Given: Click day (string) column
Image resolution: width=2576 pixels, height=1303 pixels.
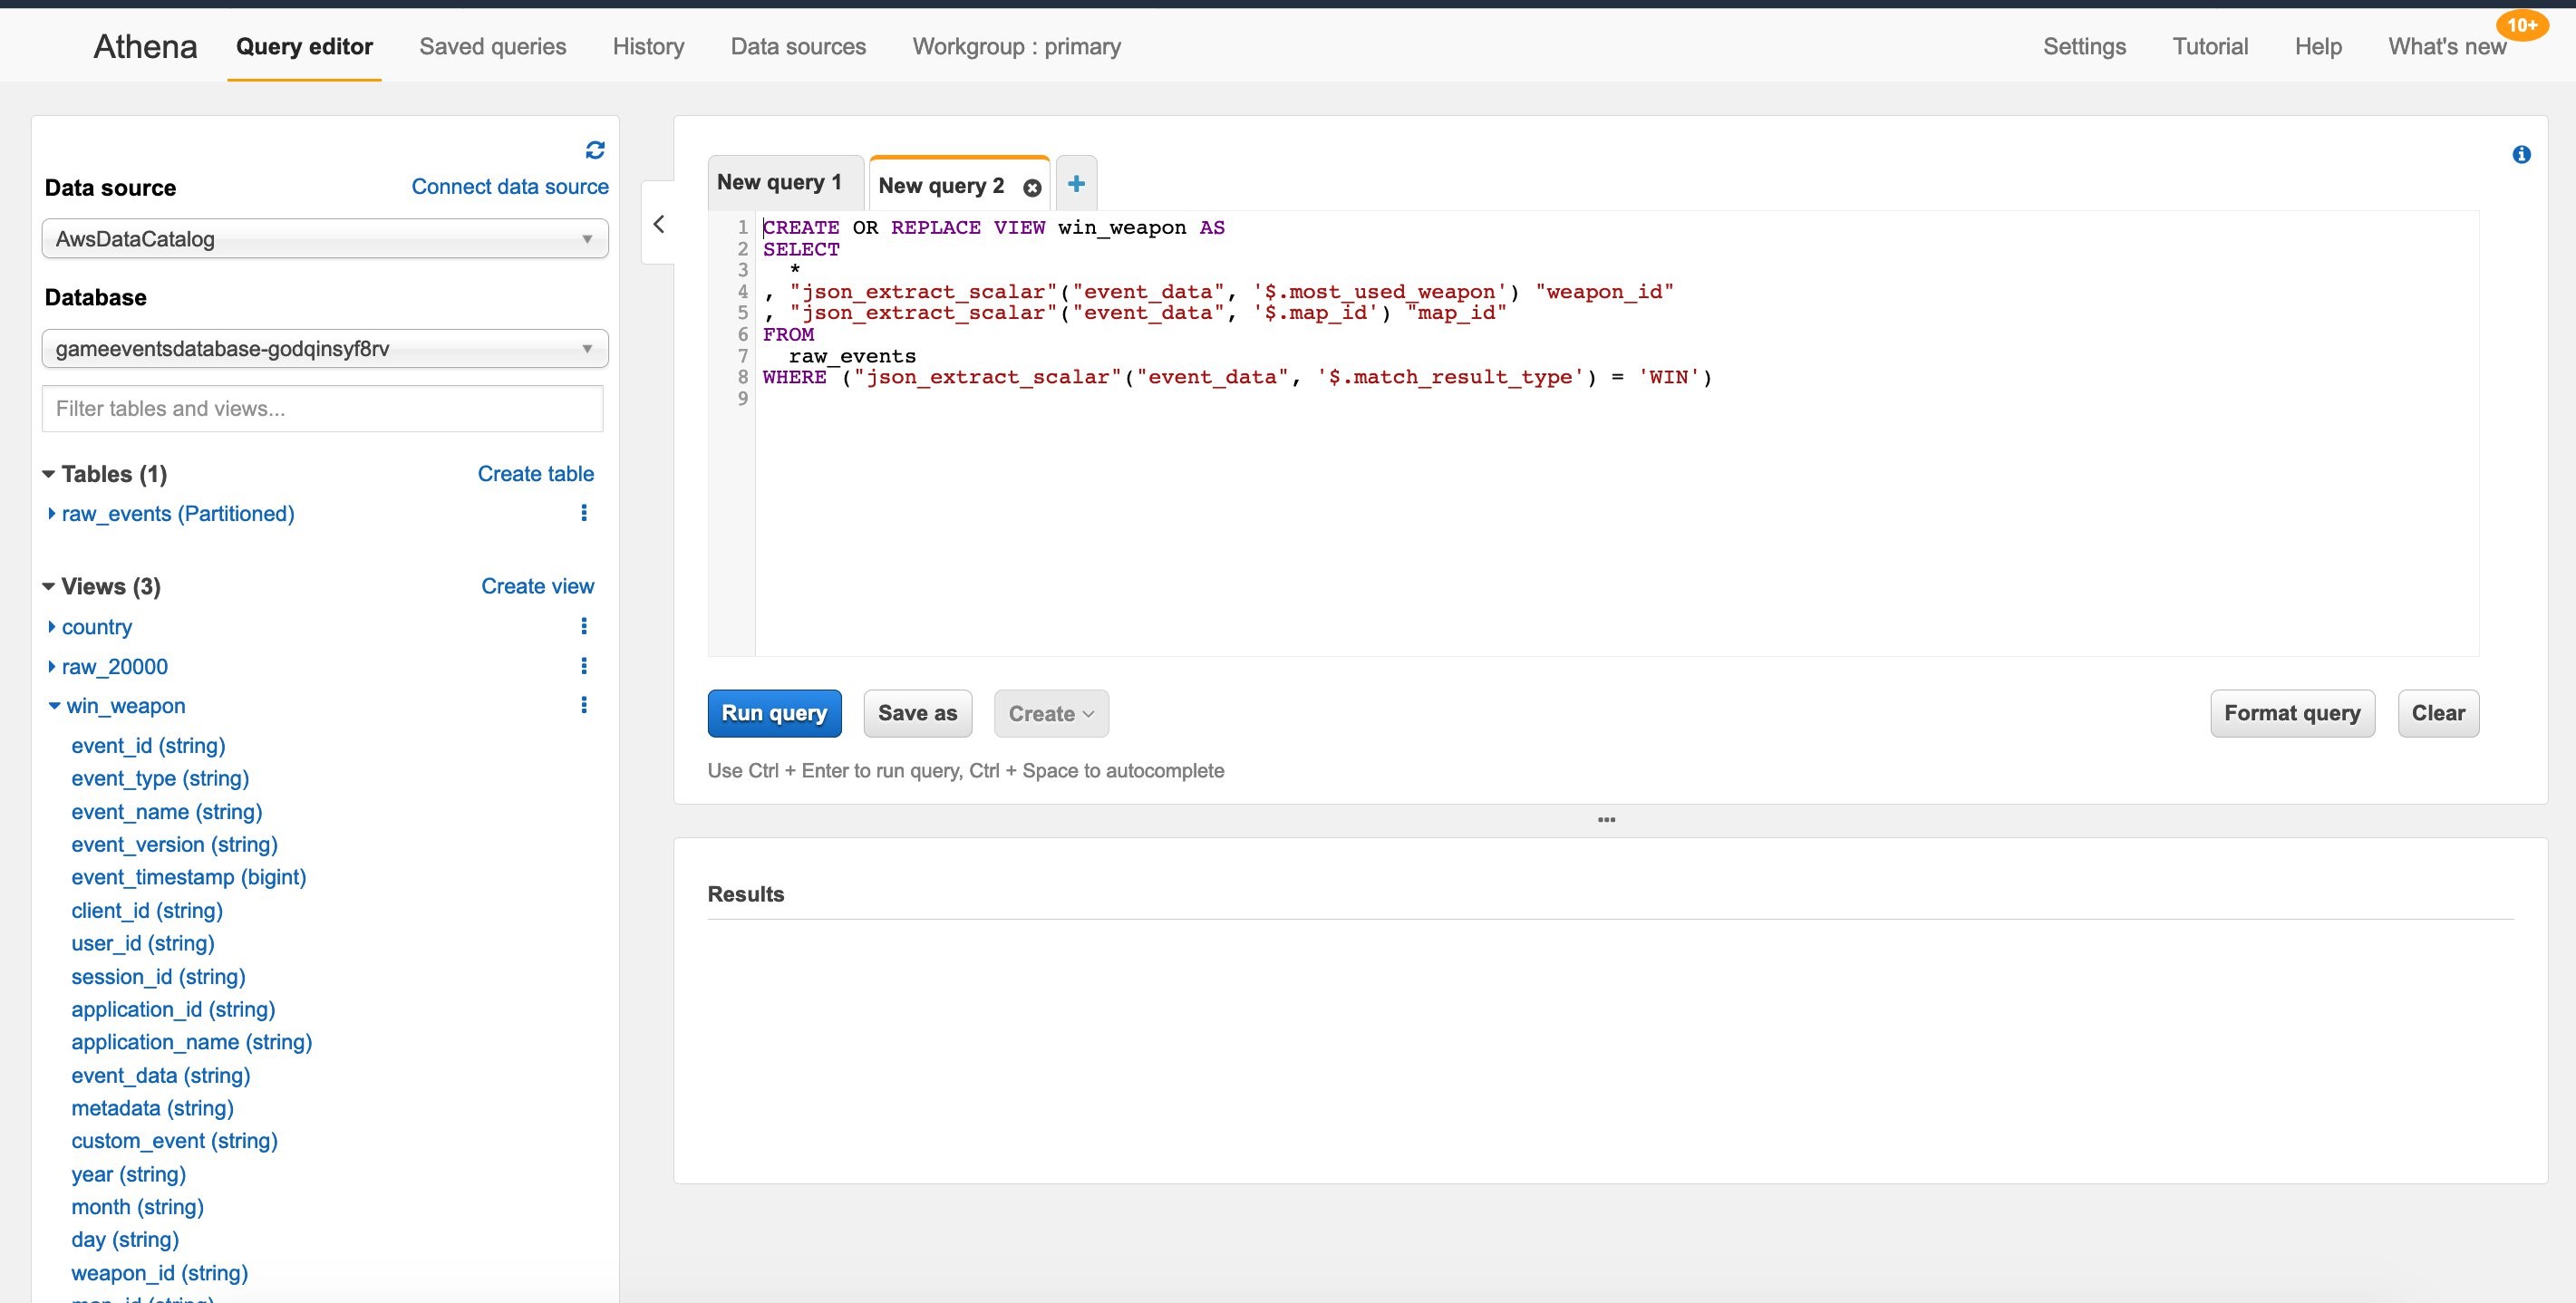Looking at the screenshot, I should 125,1240.
